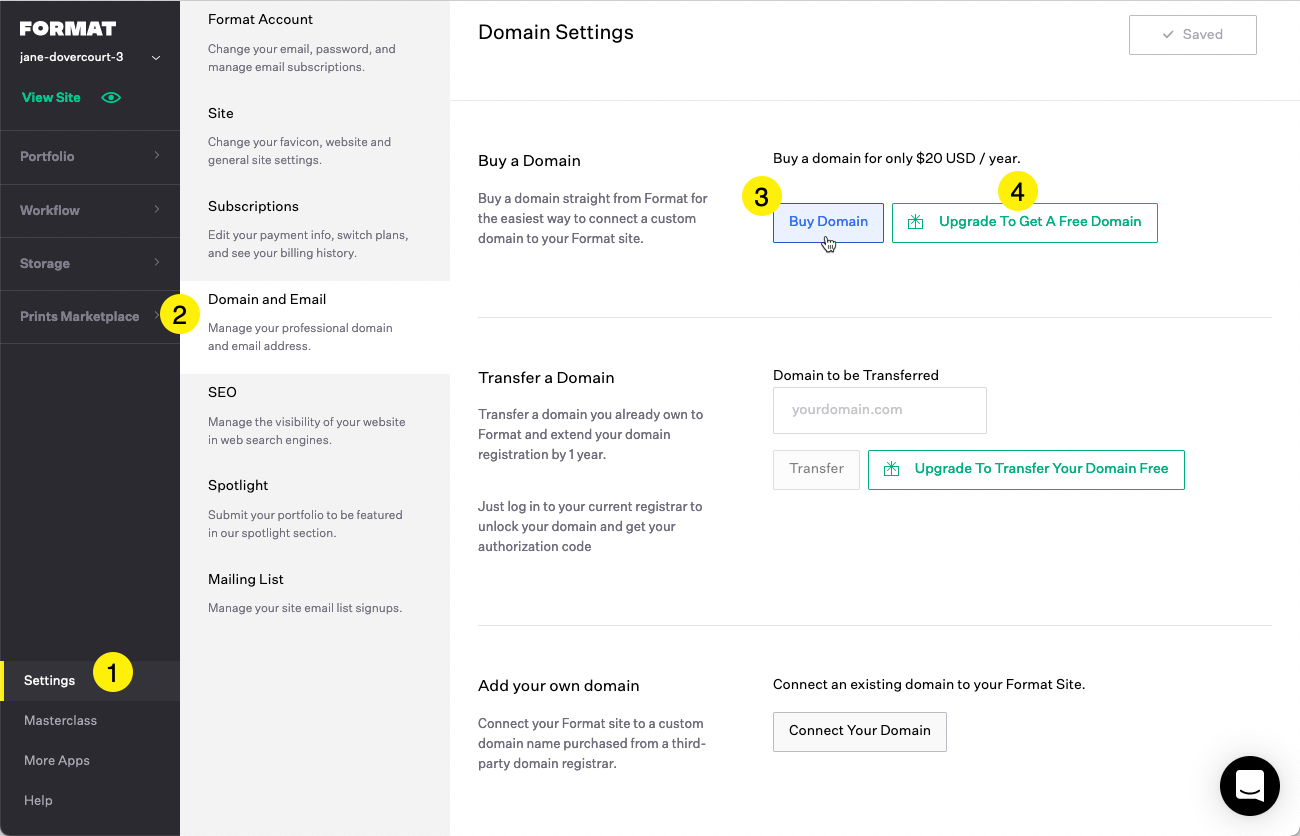Open Masterclass from sidebar

point(60,721)
